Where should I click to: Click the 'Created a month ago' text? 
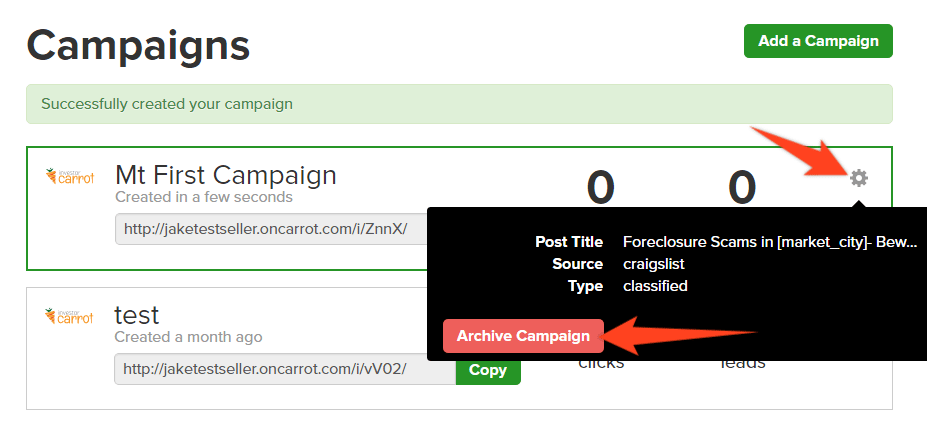tap(188, 337)
